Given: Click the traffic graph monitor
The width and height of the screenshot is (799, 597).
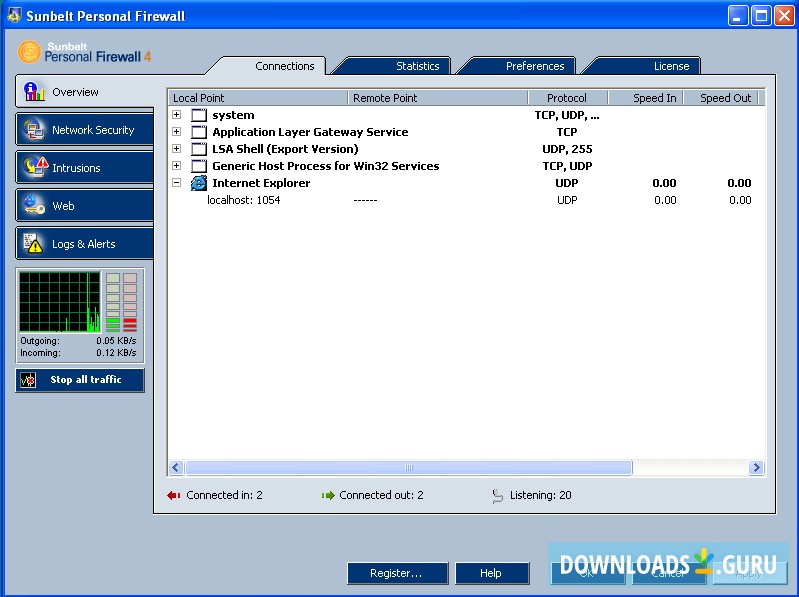Looking at the screenshot, I should [x=60, y=302].
